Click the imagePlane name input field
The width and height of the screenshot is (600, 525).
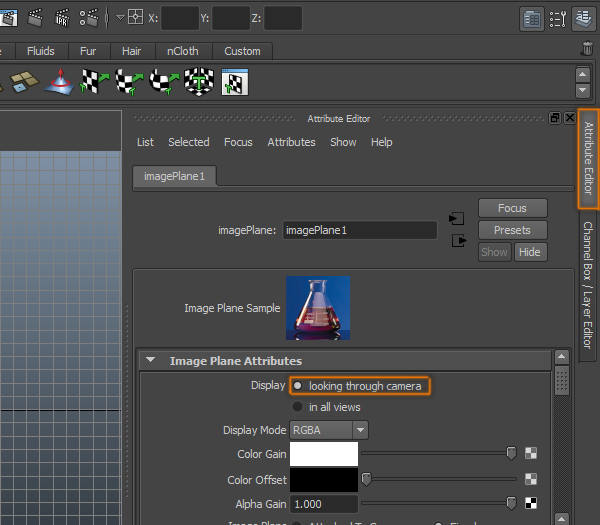[x=360, y=230]
